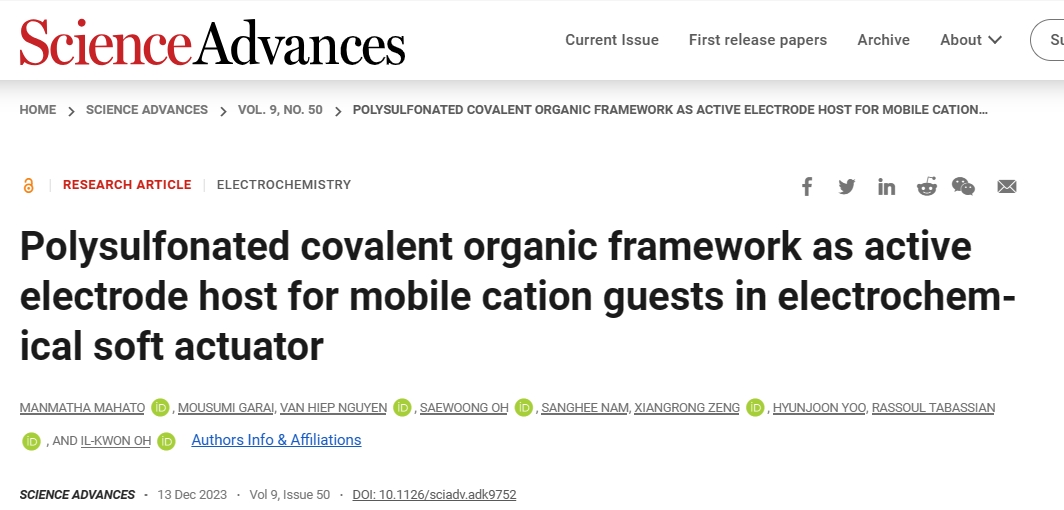Open ORCID icon next to Il-Kwon Oh

tap(166, 442)
